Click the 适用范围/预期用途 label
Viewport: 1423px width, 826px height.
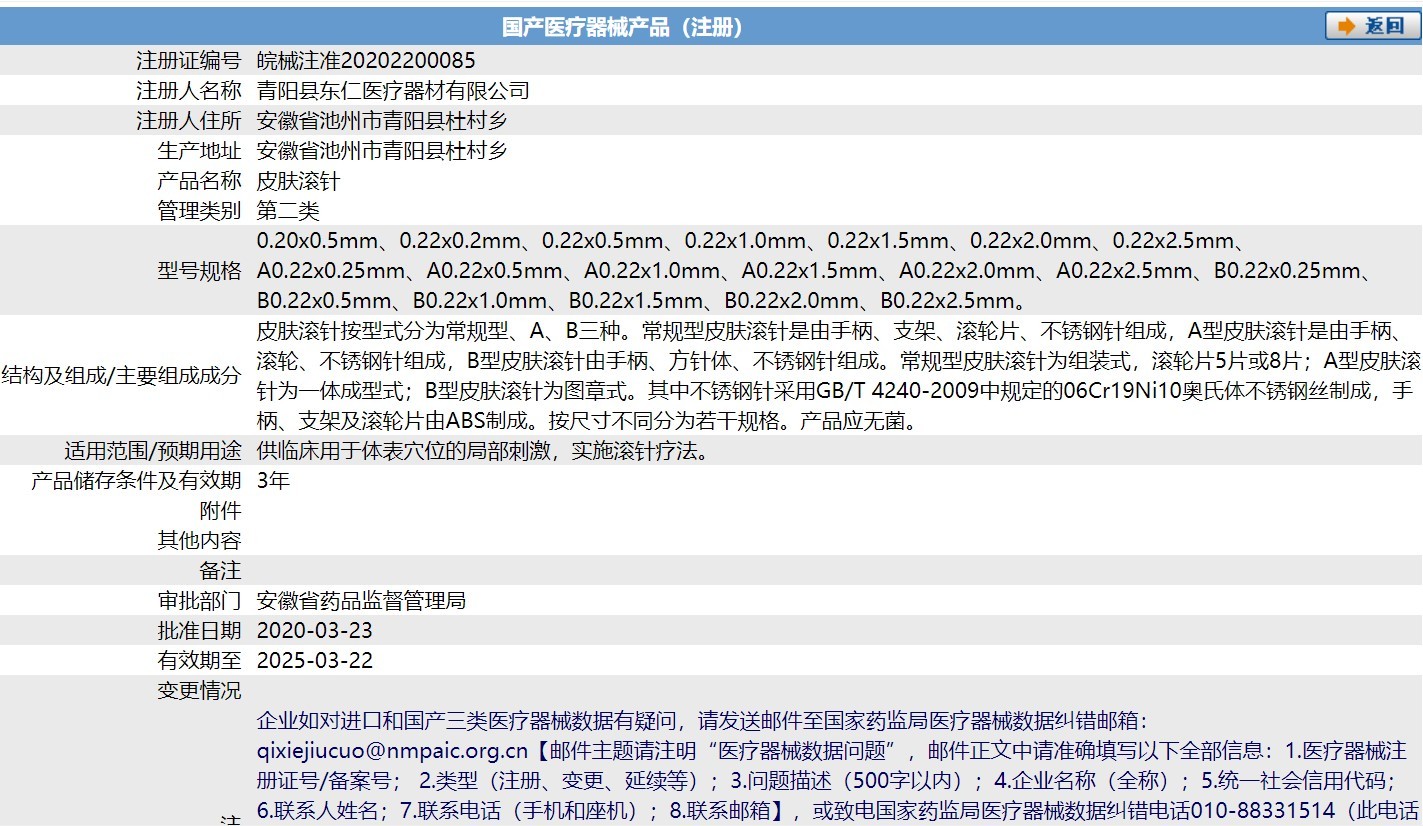(153, 451)
